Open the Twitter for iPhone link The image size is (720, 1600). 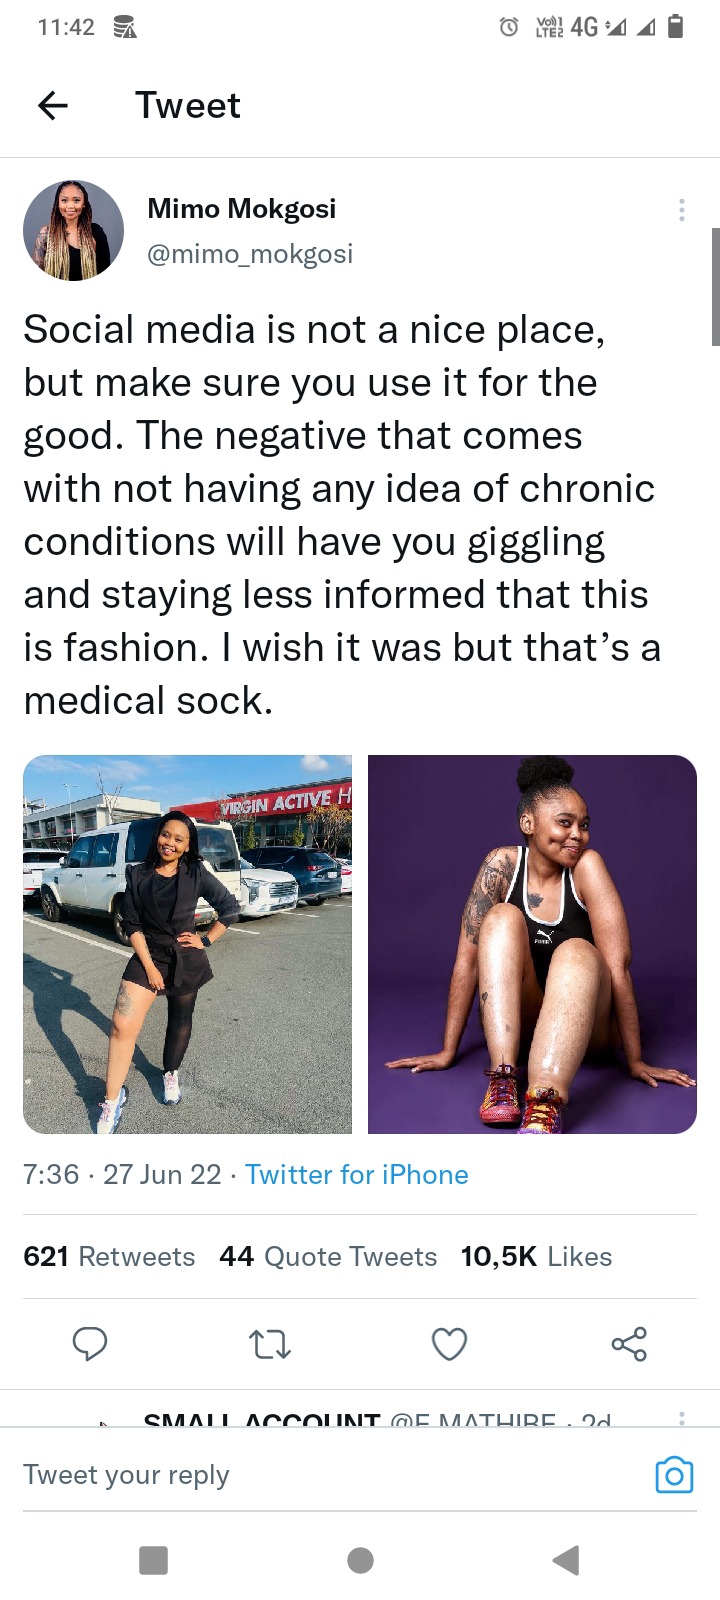pyautogui.click(x=356, y=1174)
